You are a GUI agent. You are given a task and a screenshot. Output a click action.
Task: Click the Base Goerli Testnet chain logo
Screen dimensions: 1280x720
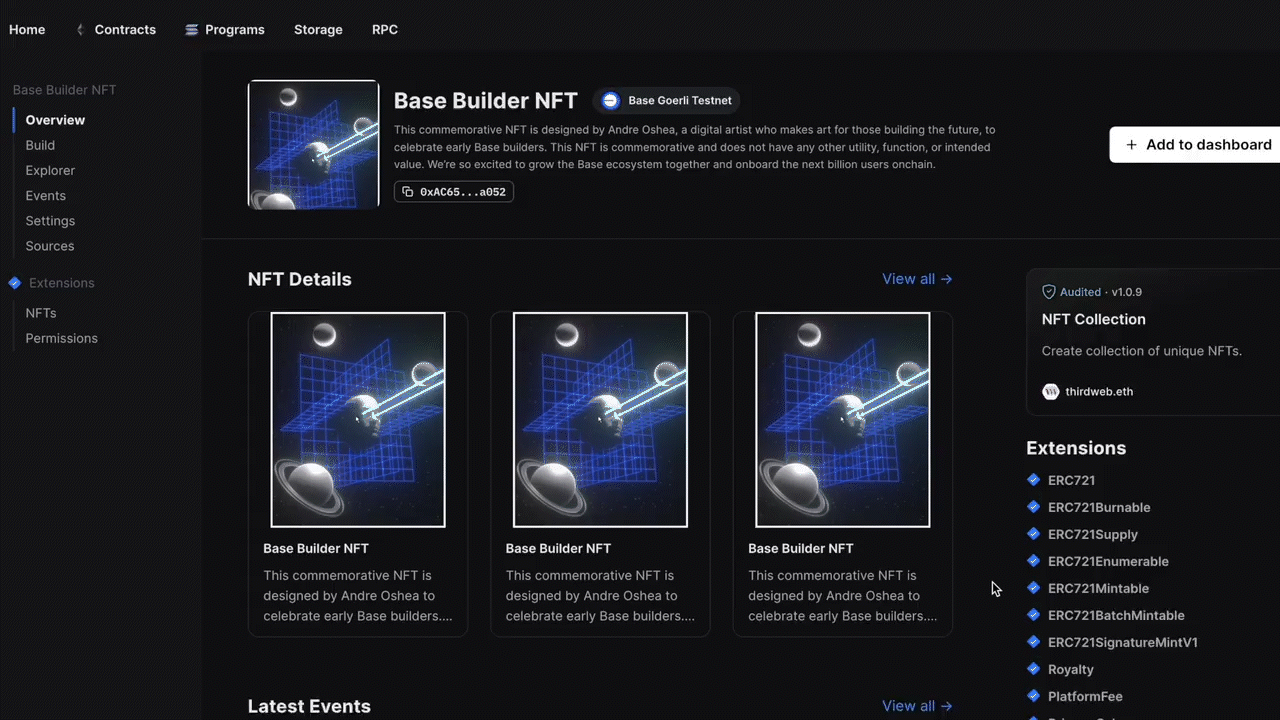(x=611, y=101)
